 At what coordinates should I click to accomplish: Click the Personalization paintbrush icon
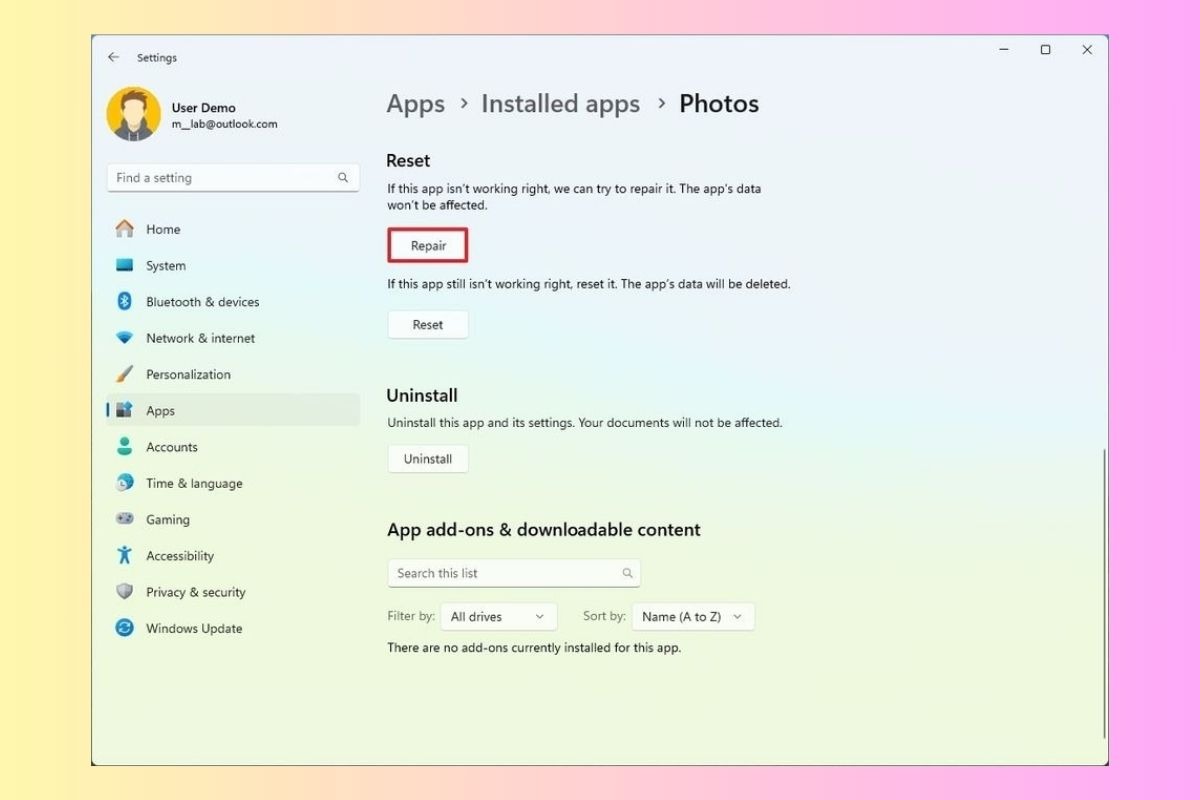pyautogui.click(x=124, y=374)
